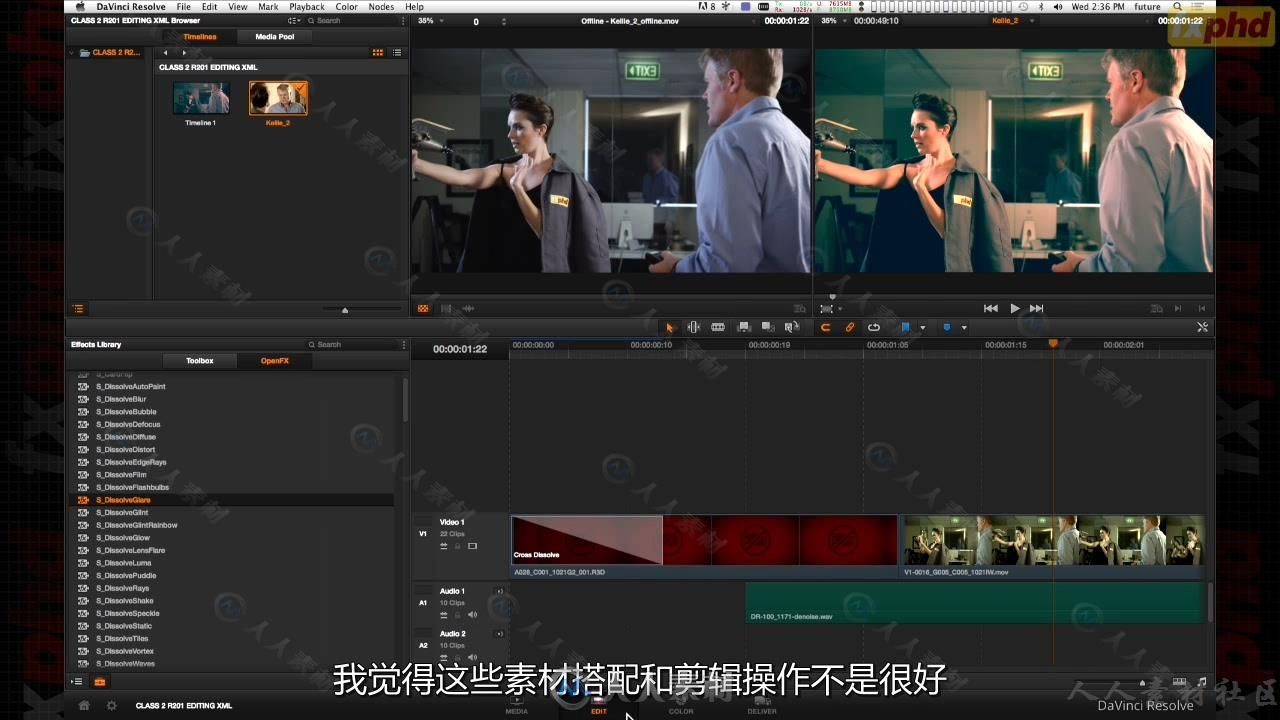Switch to the Timelines tab
This screenshot has height=720, width=1280.
click(200, 37)
